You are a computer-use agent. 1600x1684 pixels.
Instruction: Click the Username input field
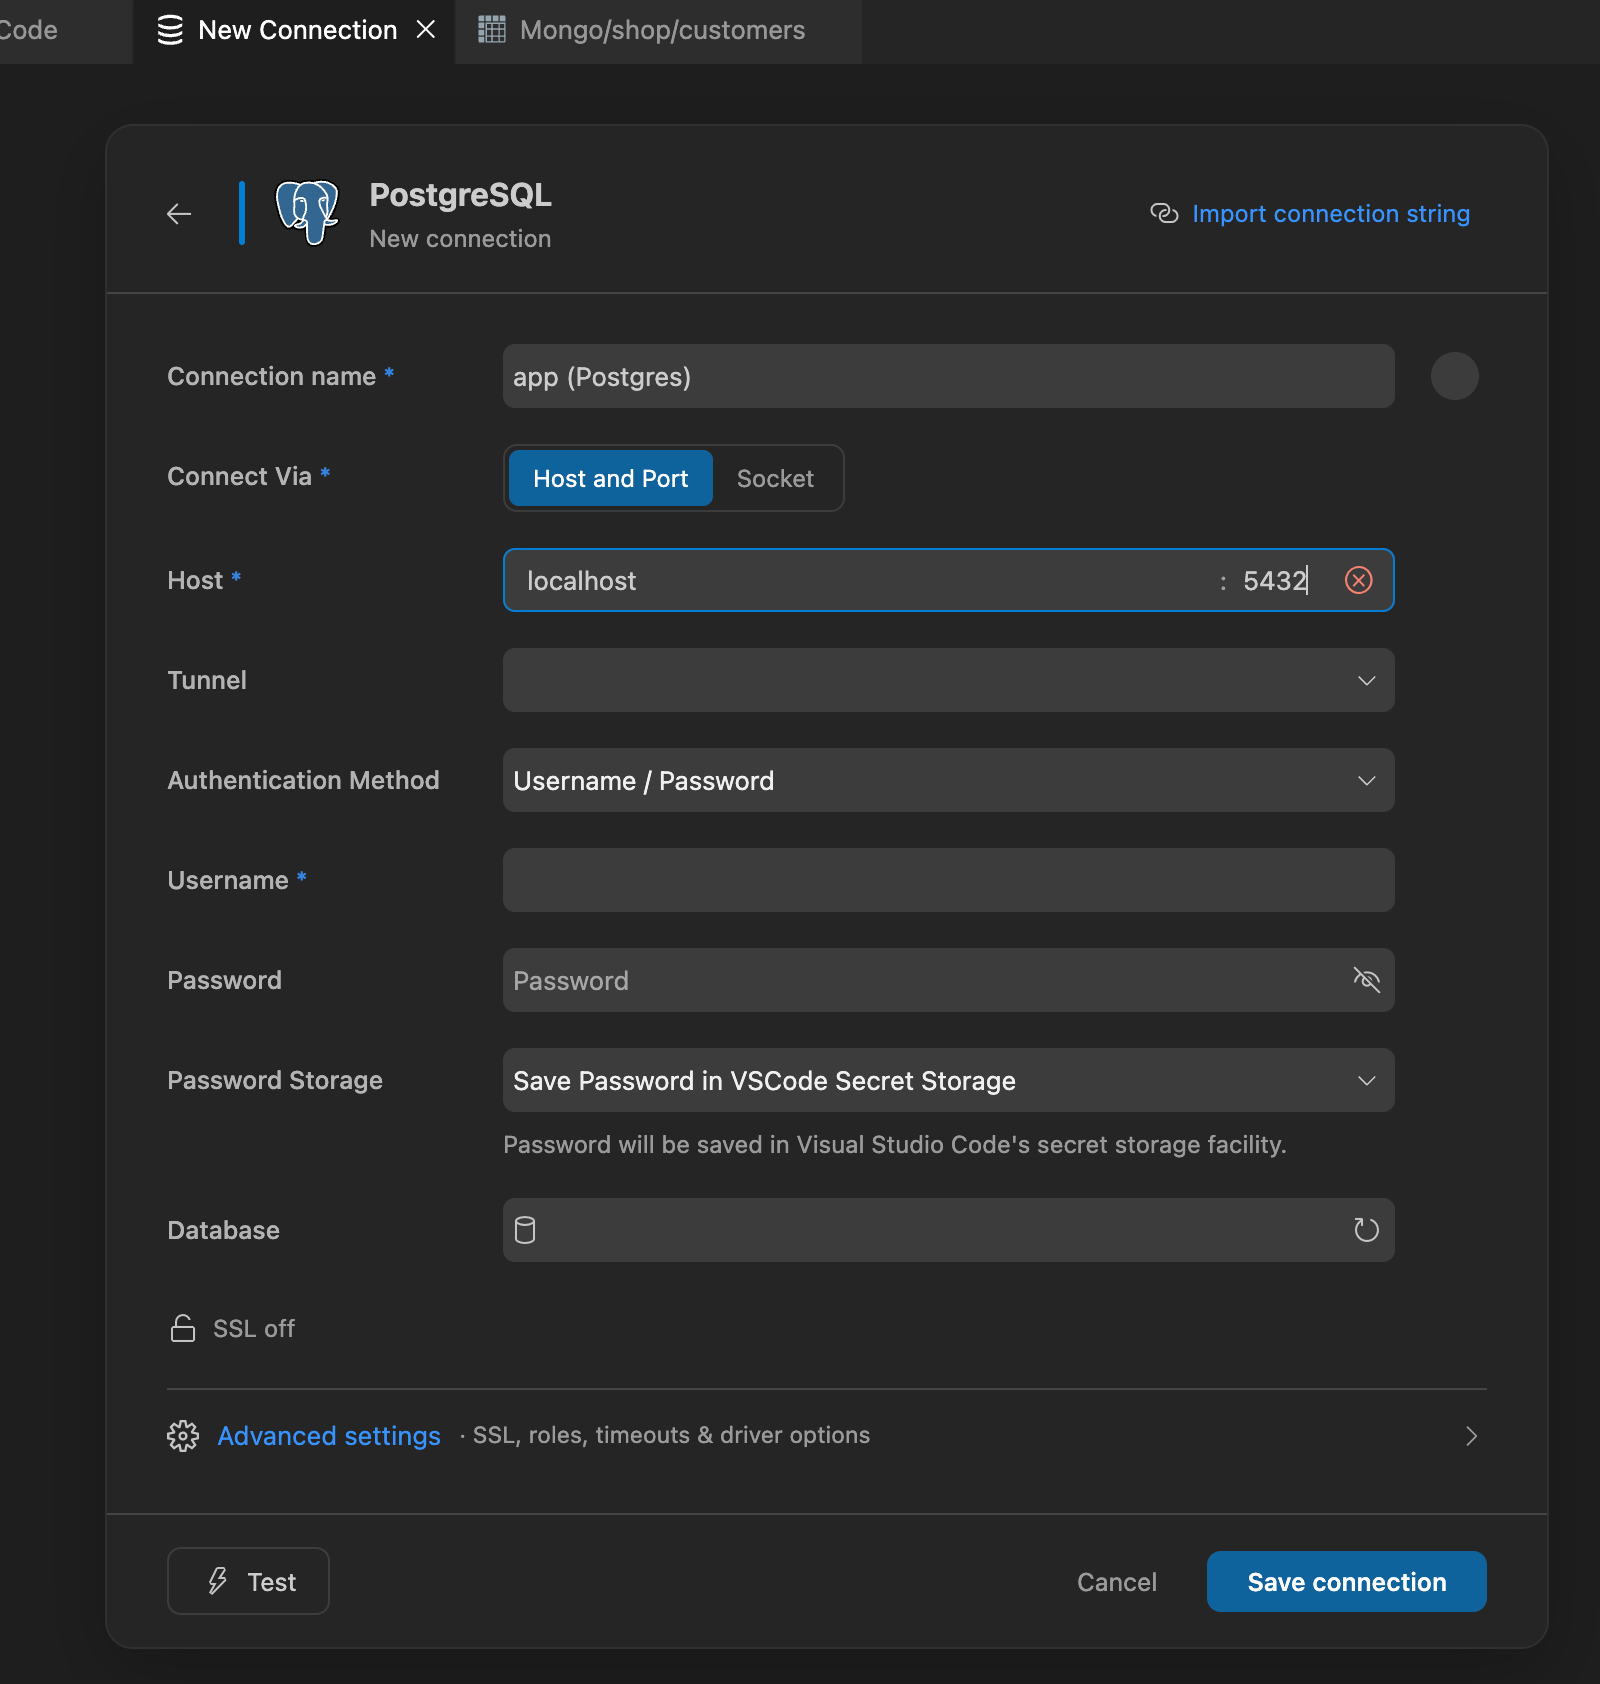click(x=949, y=880)
